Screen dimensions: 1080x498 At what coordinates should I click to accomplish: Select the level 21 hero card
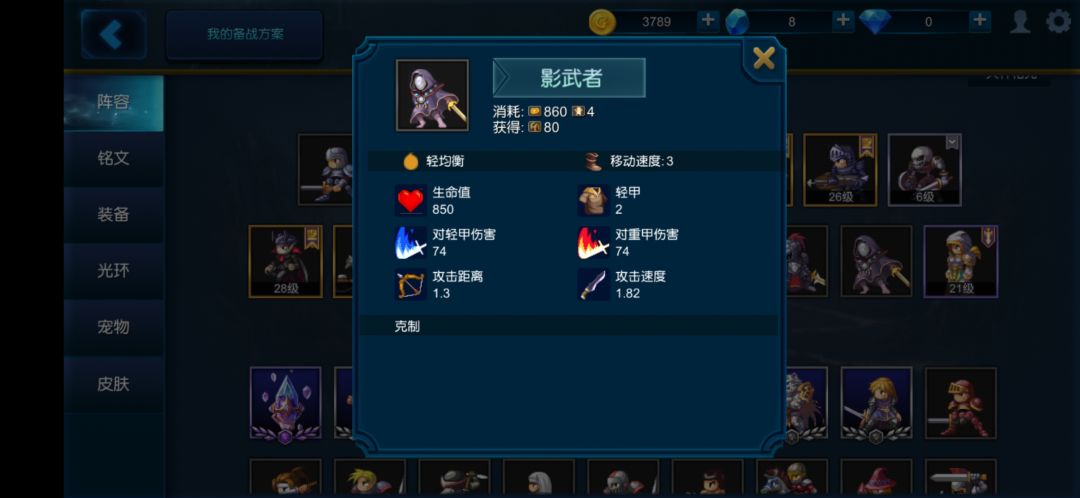pyautogui.click(x=960, y=262)
